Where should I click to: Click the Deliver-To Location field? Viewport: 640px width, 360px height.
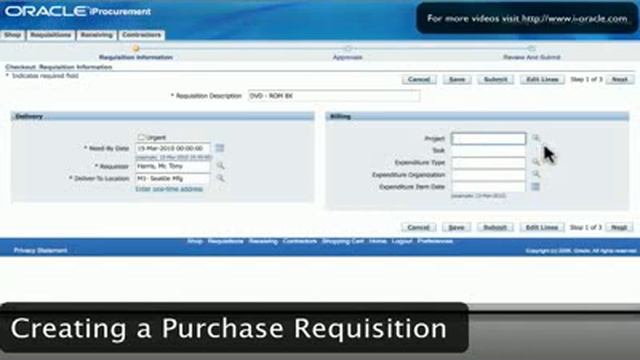coord(173,179)
